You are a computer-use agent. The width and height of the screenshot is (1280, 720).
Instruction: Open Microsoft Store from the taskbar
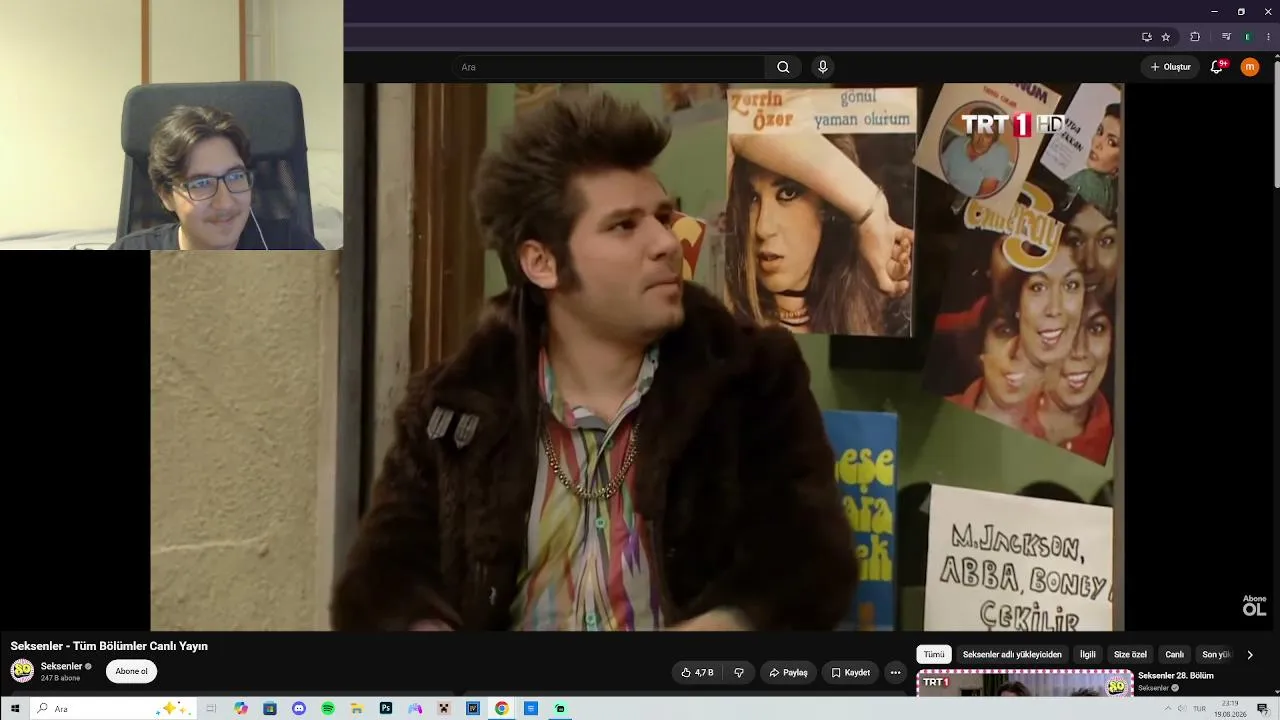(270, 709)
